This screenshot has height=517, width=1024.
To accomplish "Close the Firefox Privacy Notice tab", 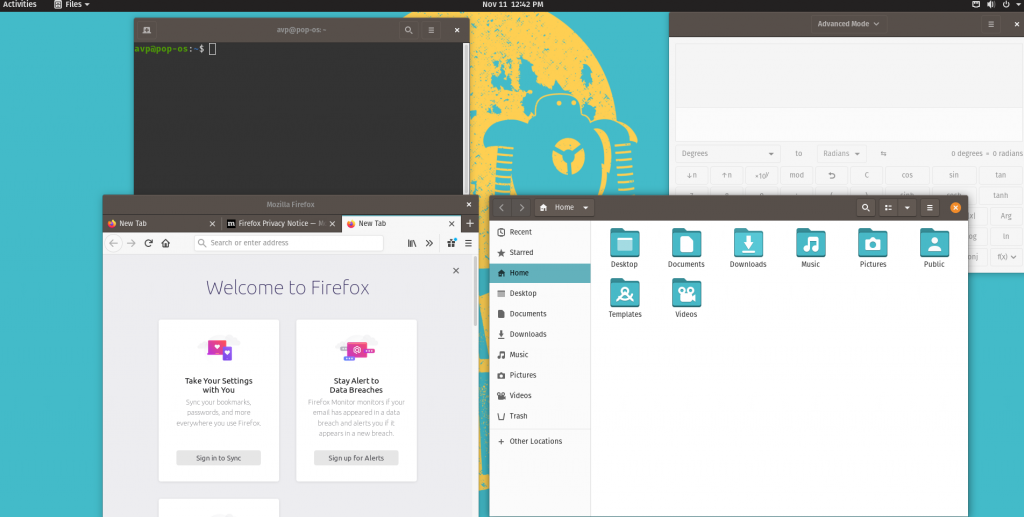I will point(332,223).
